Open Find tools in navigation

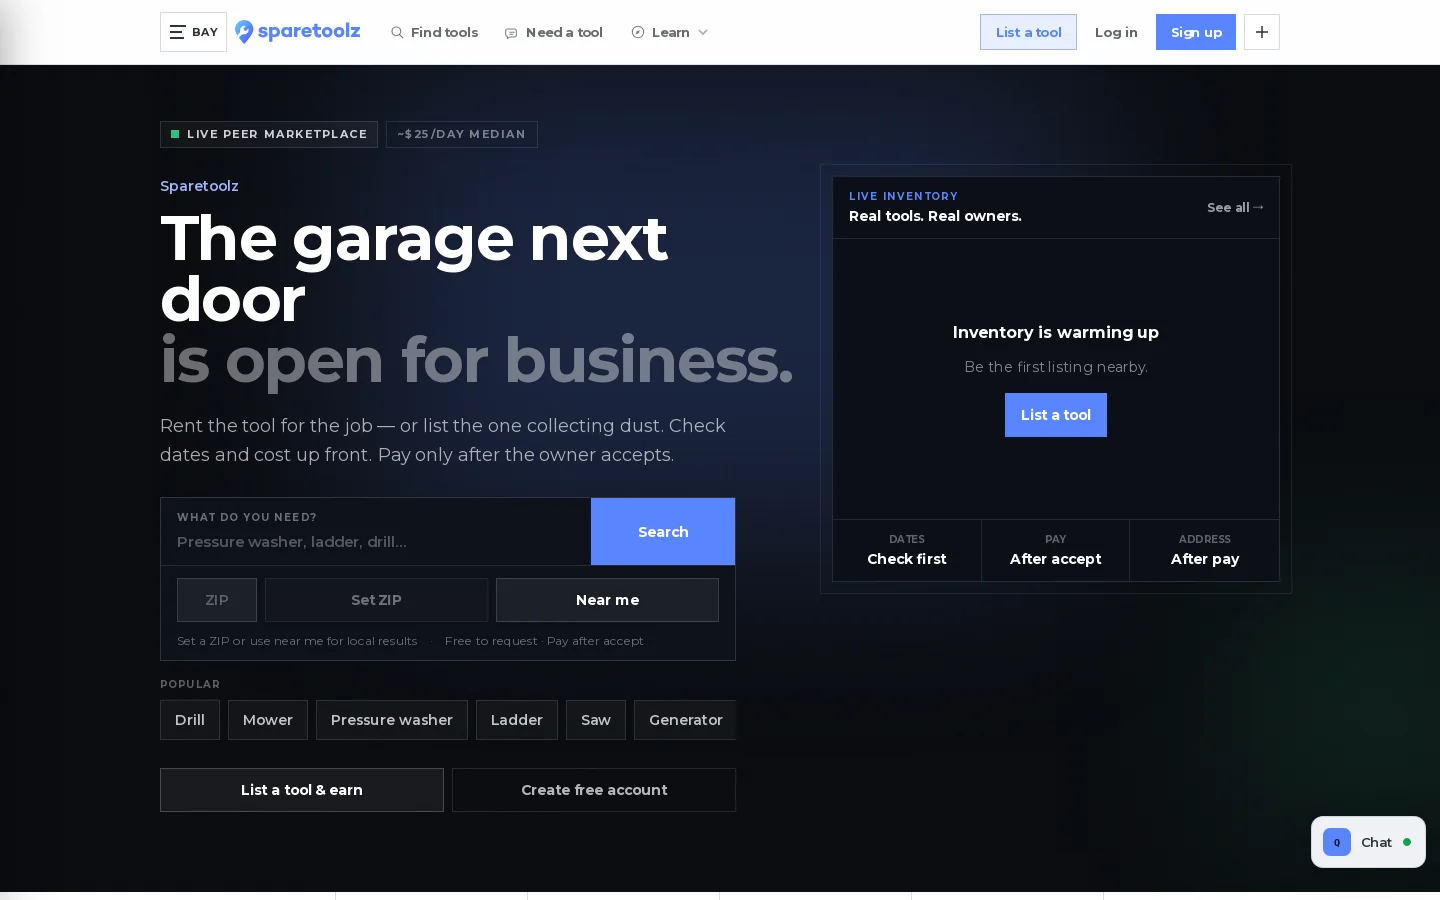(x=434, y=32)
